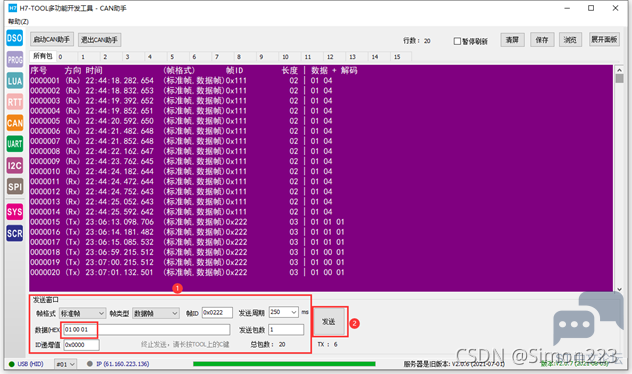Click the USB (HID) status indicator
This screenshot has height=374, width=632.
26,364
